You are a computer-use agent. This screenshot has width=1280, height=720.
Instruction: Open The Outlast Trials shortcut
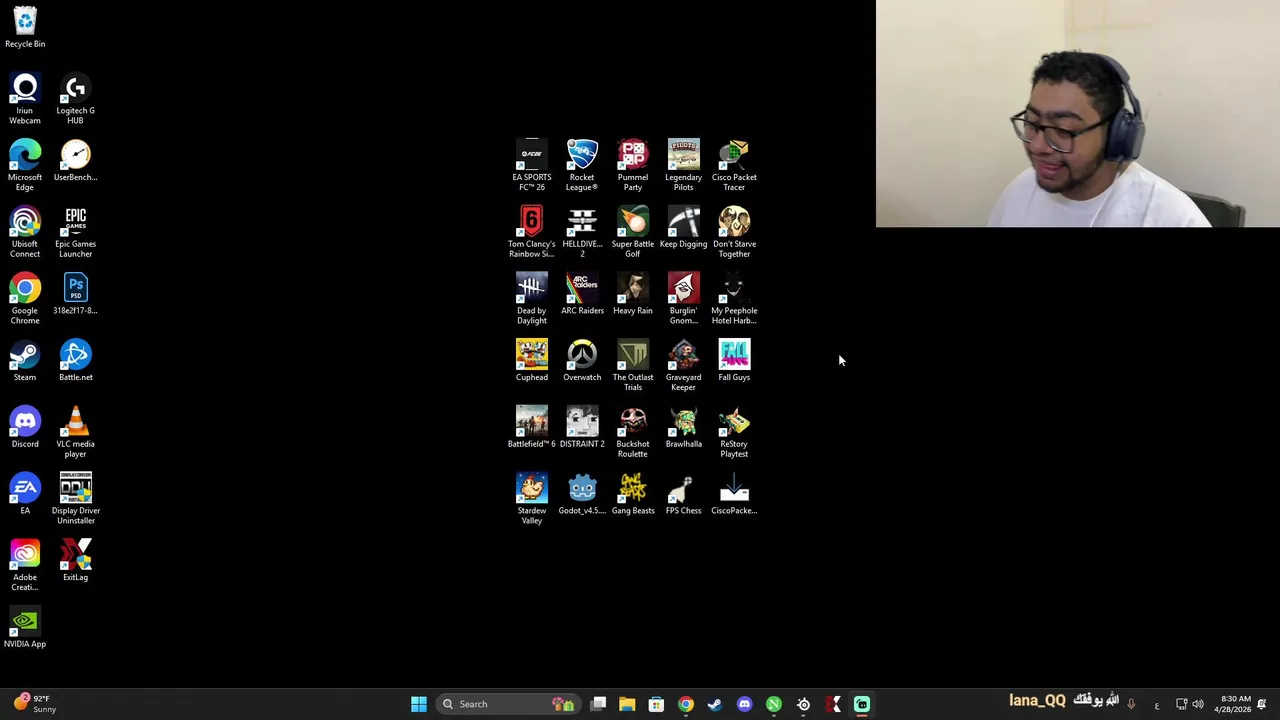click(x=632, y=366)
